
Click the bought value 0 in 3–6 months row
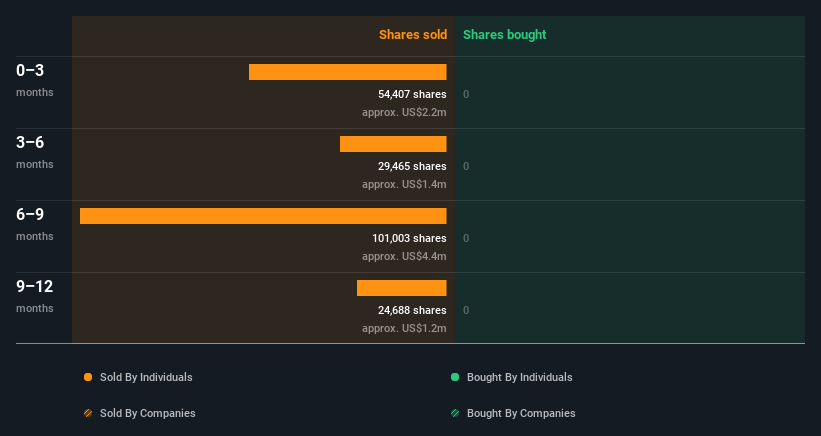(x=466, y=166)
